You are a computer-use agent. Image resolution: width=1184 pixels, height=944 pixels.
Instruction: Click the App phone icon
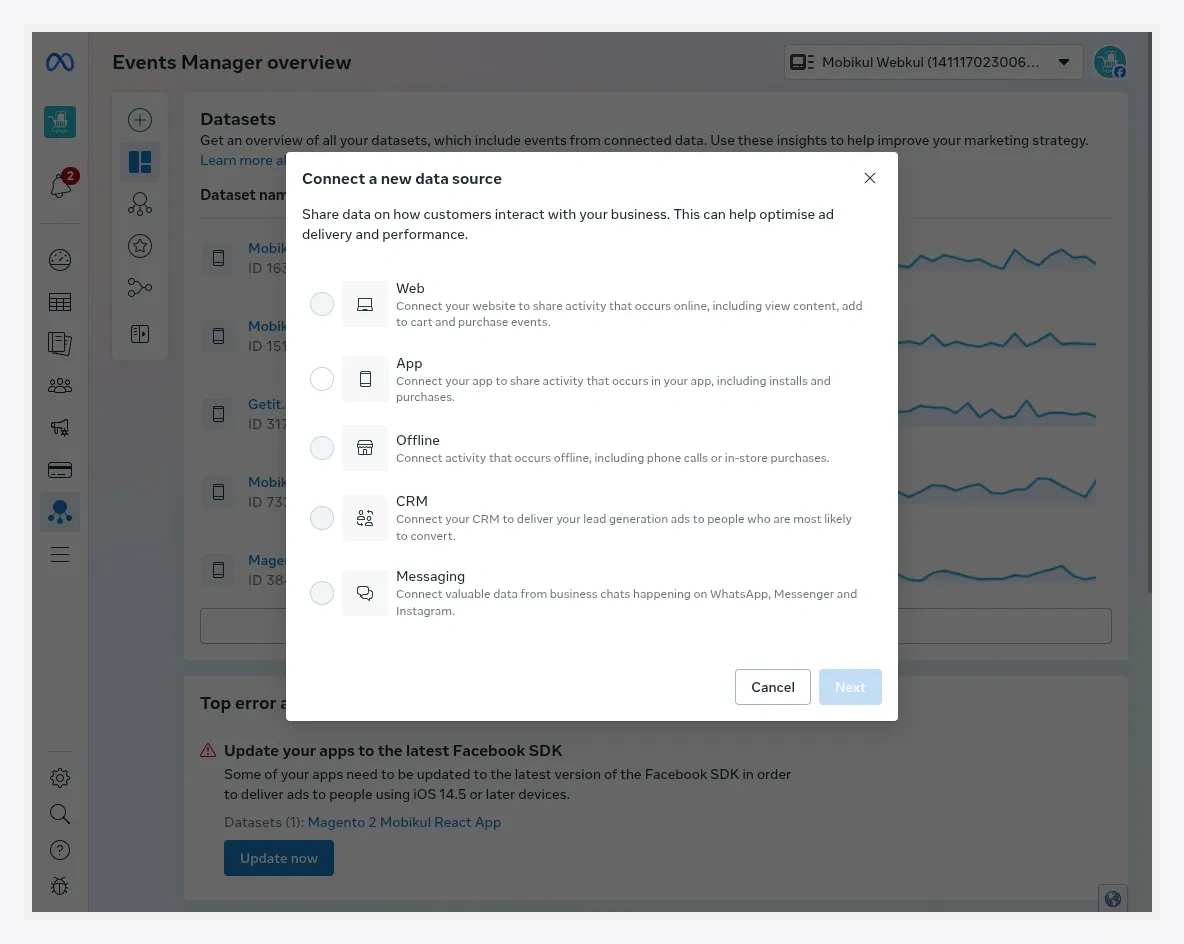pyautogui.click(x=365, y=379)
